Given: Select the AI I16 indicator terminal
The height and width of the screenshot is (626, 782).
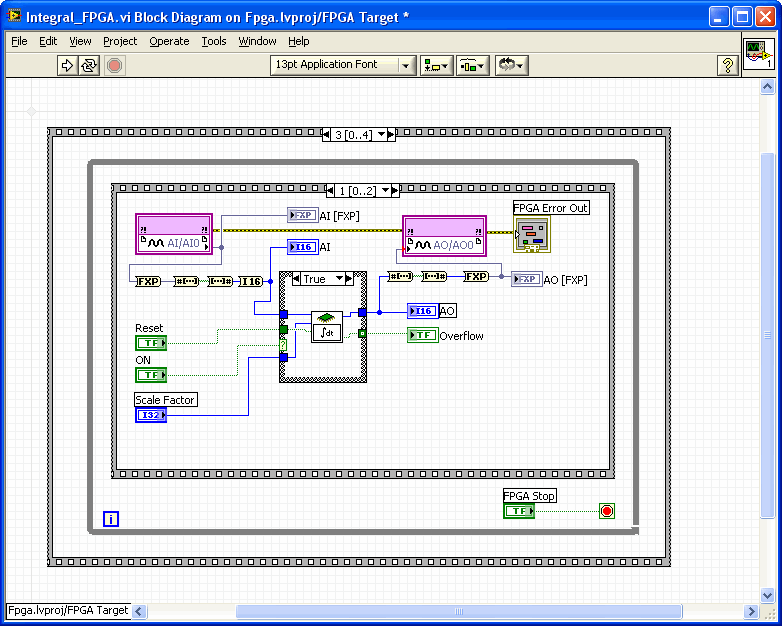Looking at the screenshot, I should point(303,247).
